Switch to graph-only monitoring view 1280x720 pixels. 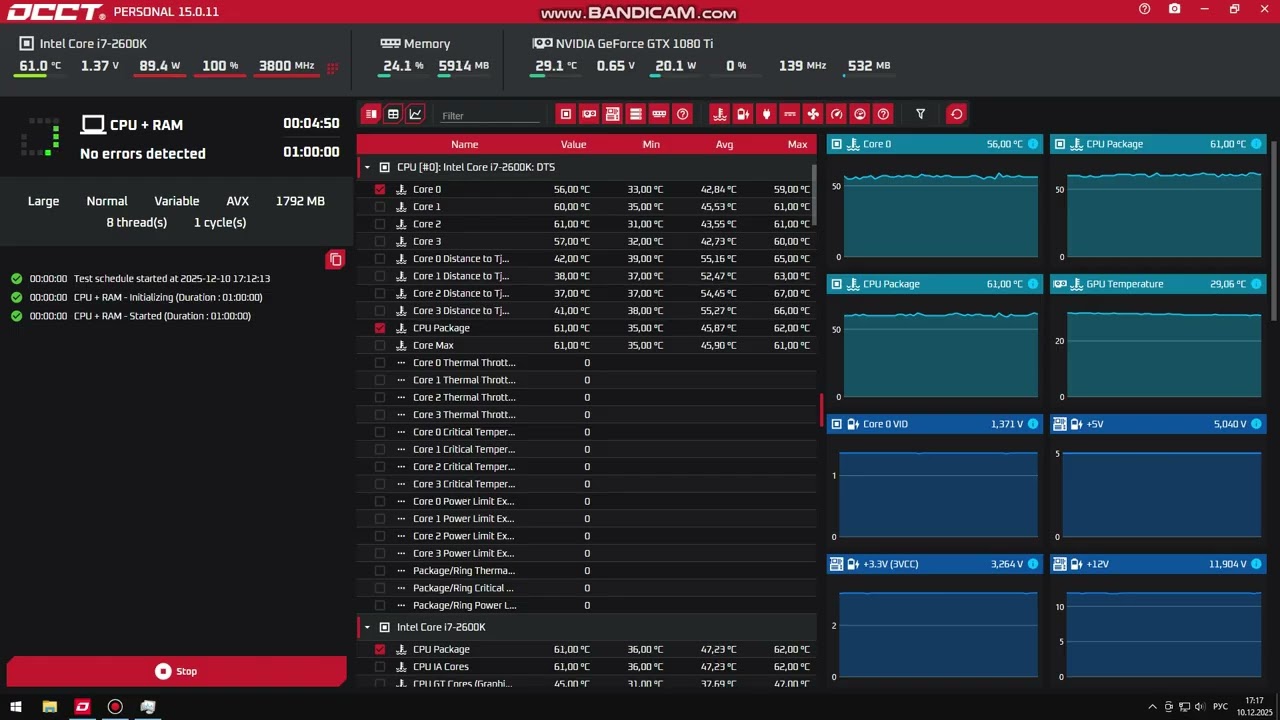pyautogui.click(x=416, y=114)
